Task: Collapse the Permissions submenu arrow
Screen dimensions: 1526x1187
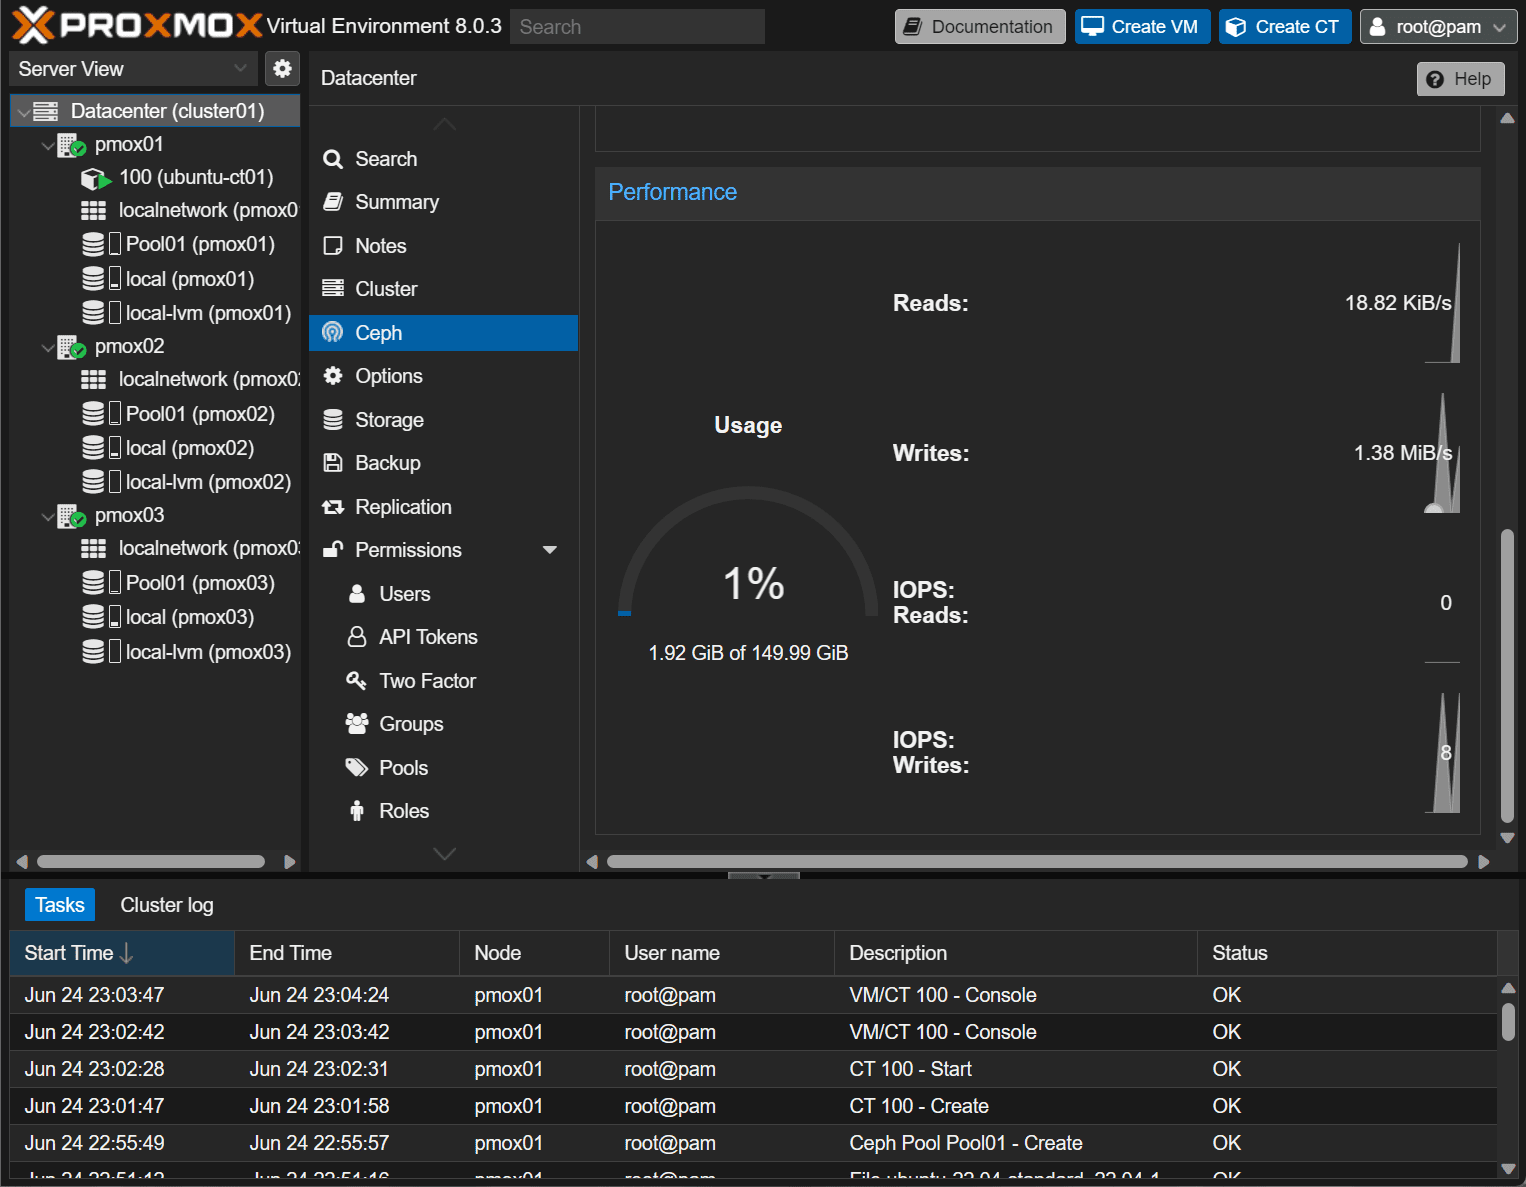Action: pyautogui.click(x=549, y=550)
